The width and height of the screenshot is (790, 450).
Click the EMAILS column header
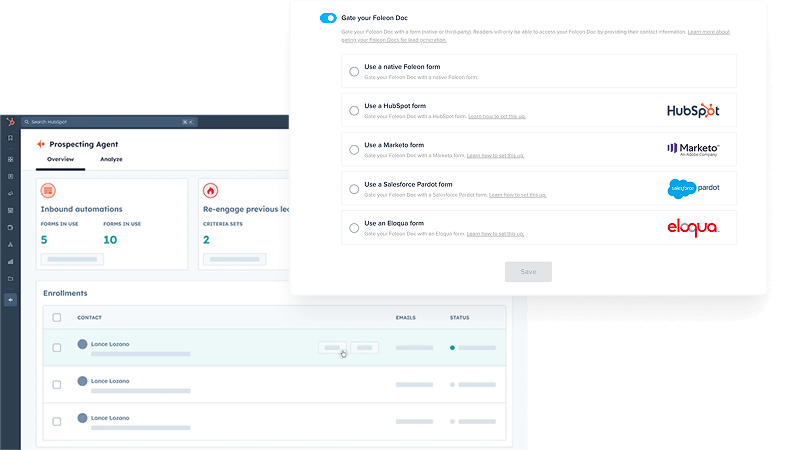click(x=406, y=317)
